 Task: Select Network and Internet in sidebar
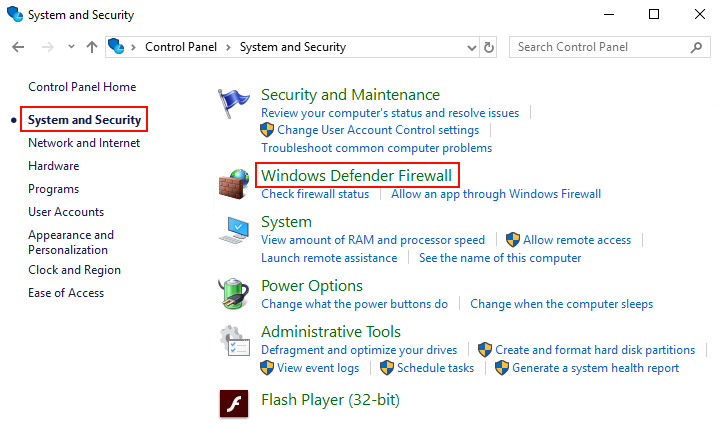coord(84,143)
